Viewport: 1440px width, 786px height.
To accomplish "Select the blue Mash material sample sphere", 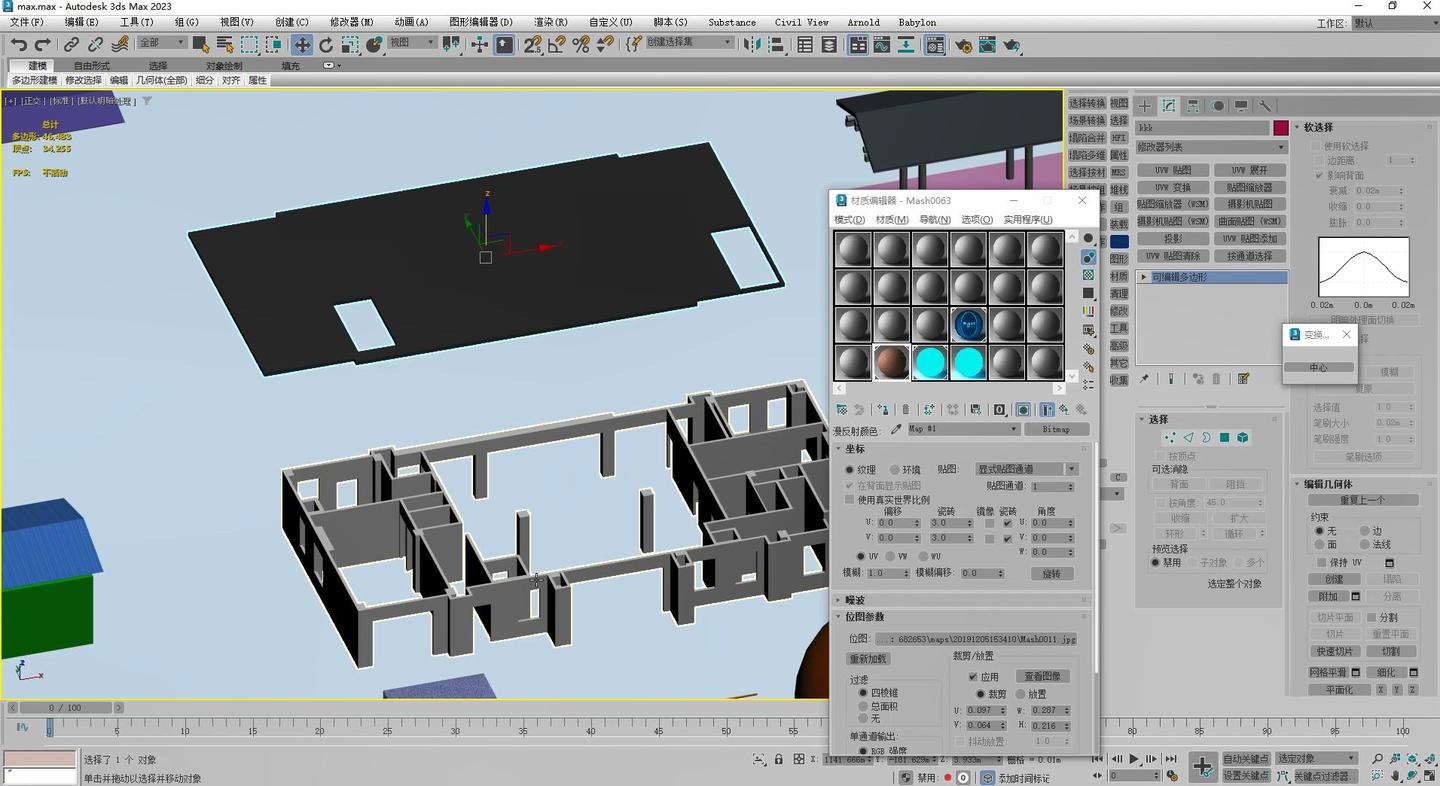I will click(968, 325).
